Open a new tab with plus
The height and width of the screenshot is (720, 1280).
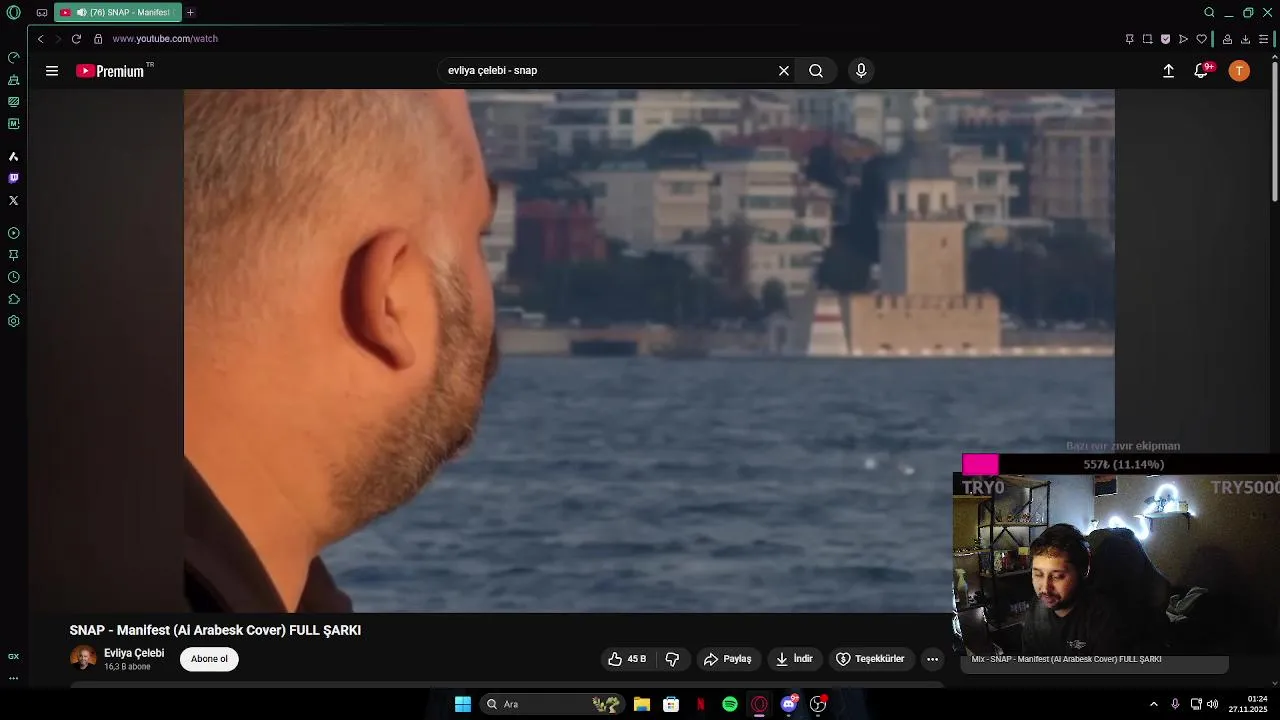click(190, 13)
